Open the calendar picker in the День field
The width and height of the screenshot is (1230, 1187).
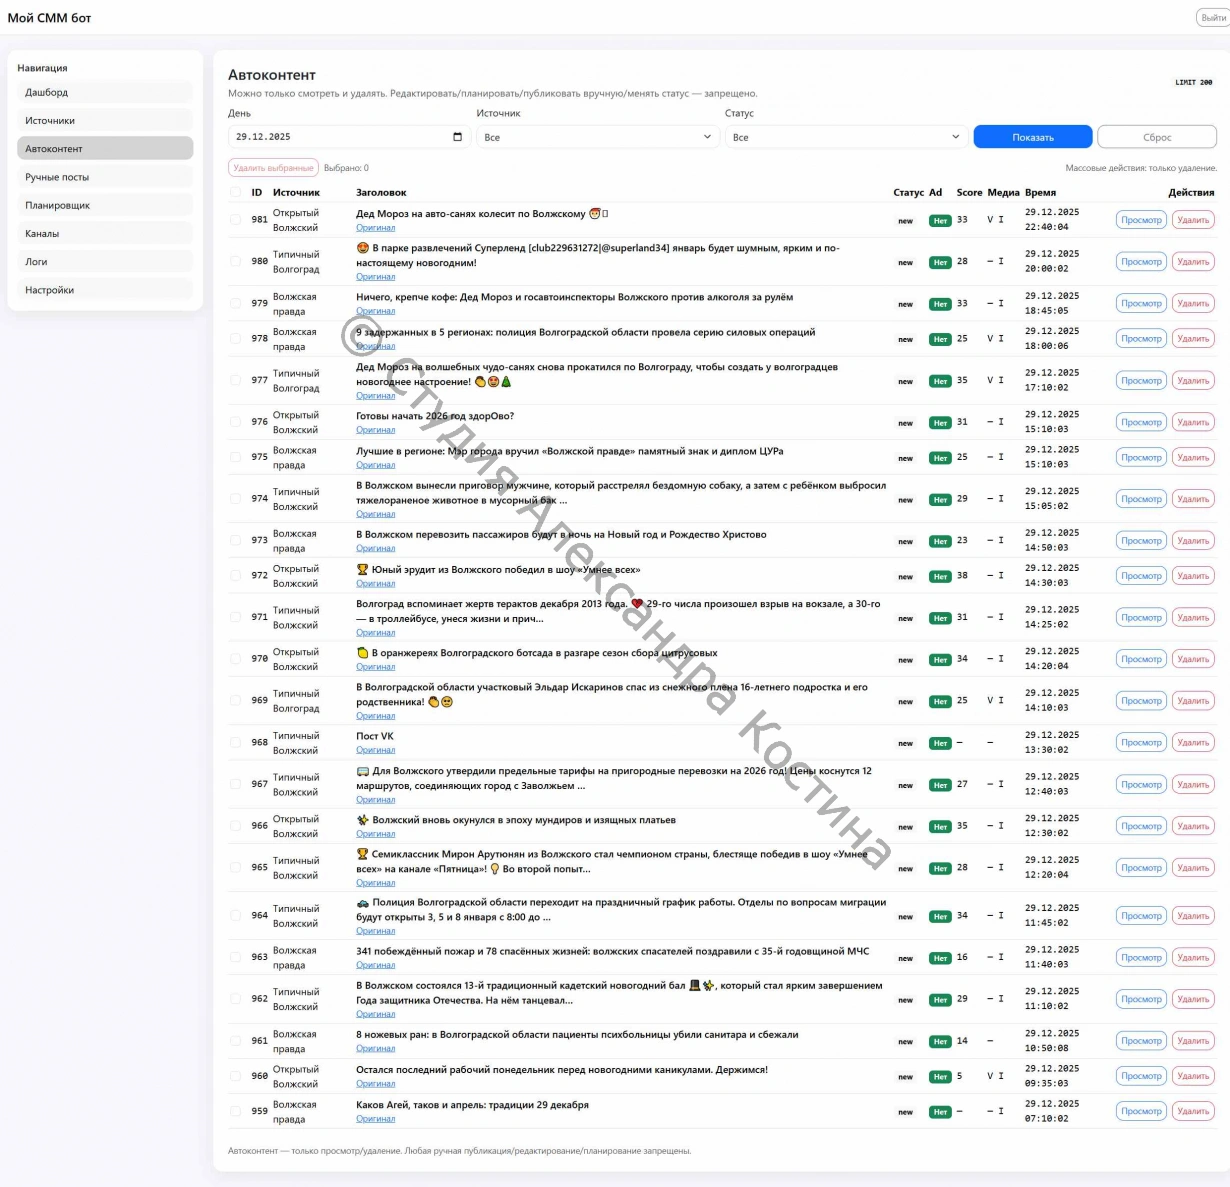click(458, 137)
